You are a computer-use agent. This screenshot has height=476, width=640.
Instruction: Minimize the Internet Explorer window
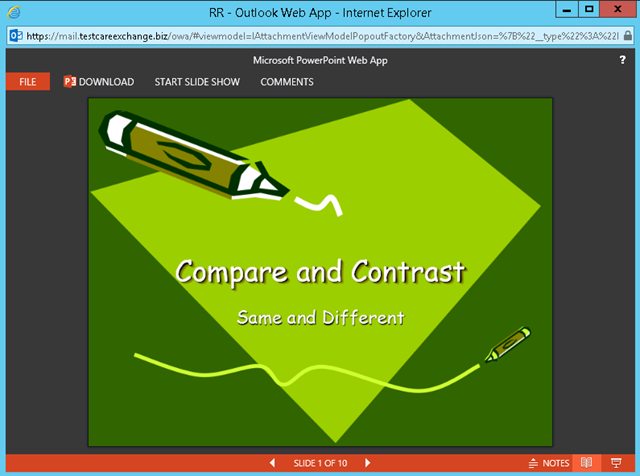pyautogui.click(x=567, y=9)
